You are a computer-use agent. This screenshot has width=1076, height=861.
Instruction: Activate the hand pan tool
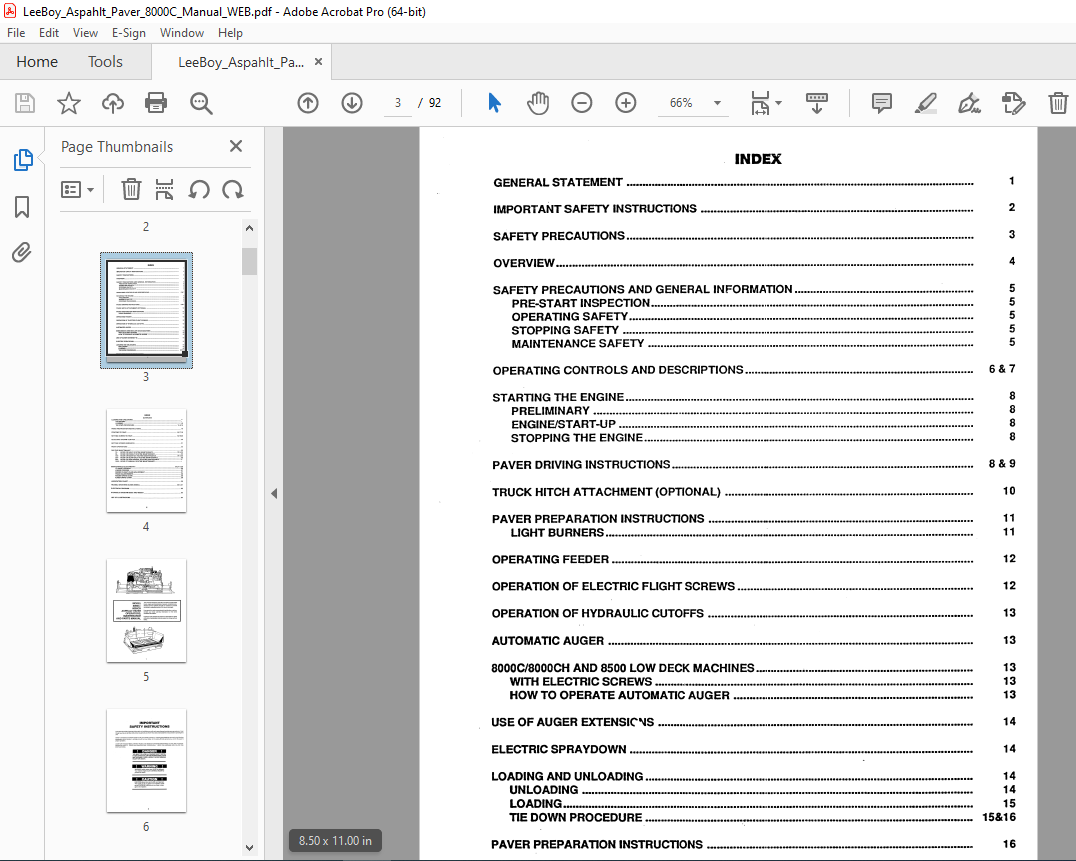538,103
